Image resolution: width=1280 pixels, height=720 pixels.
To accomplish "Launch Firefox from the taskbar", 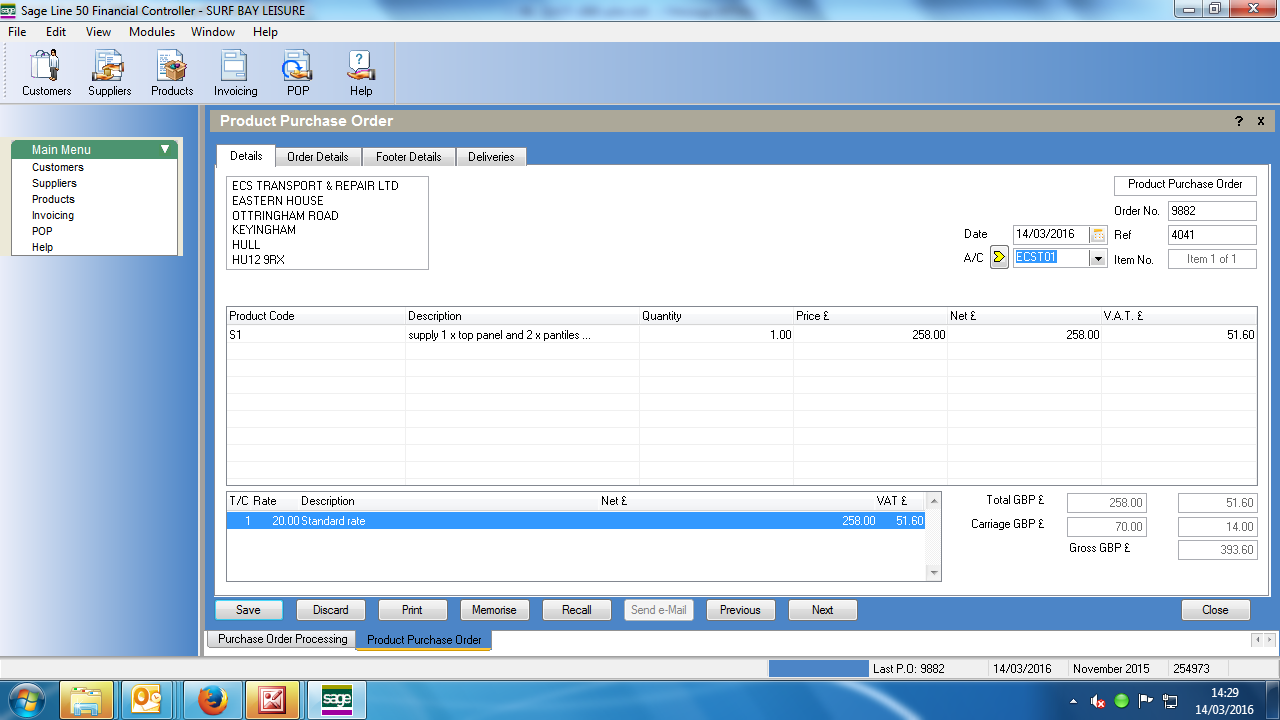I will click(212, 701).
